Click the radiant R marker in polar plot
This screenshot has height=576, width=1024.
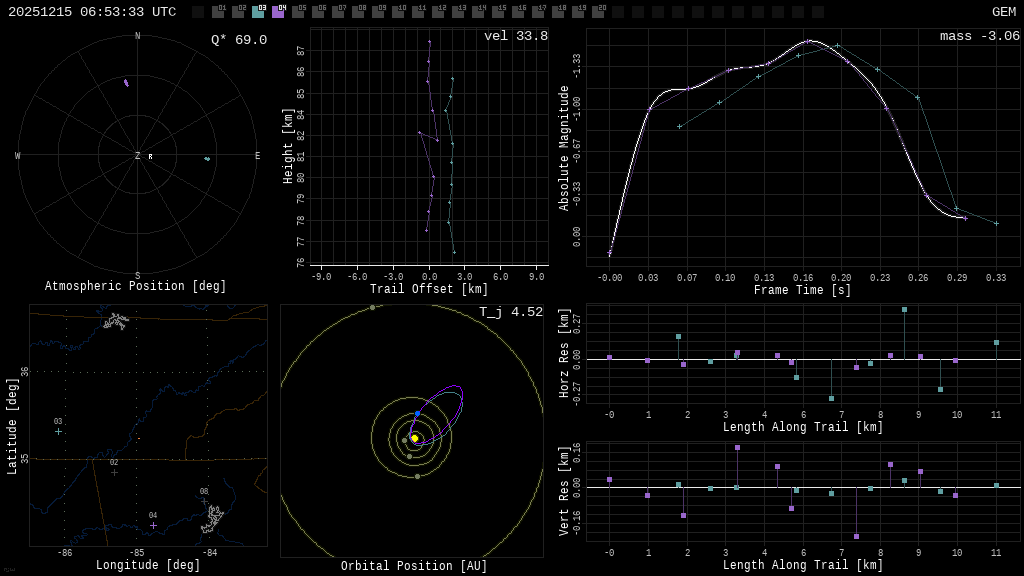(x=151, y=157)
